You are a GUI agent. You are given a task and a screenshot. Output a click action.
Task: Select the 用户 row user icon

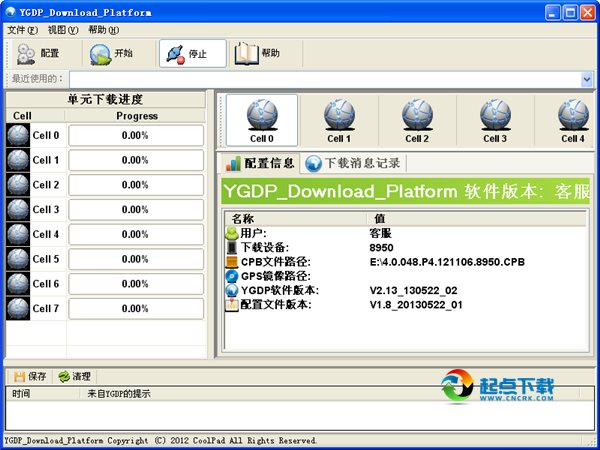click(x=232, y=233)
